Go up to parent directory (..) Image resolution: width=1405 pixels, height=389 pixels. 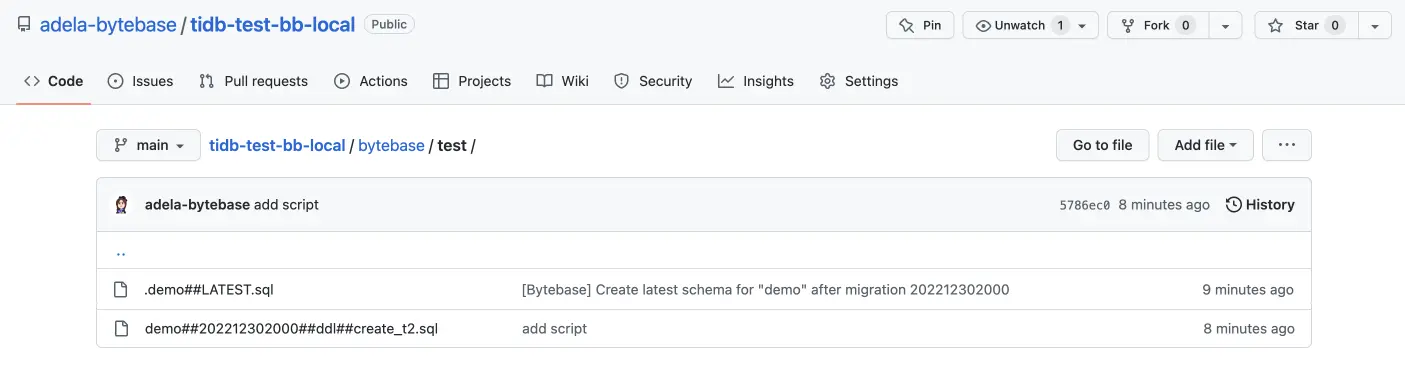coord(120,252)
